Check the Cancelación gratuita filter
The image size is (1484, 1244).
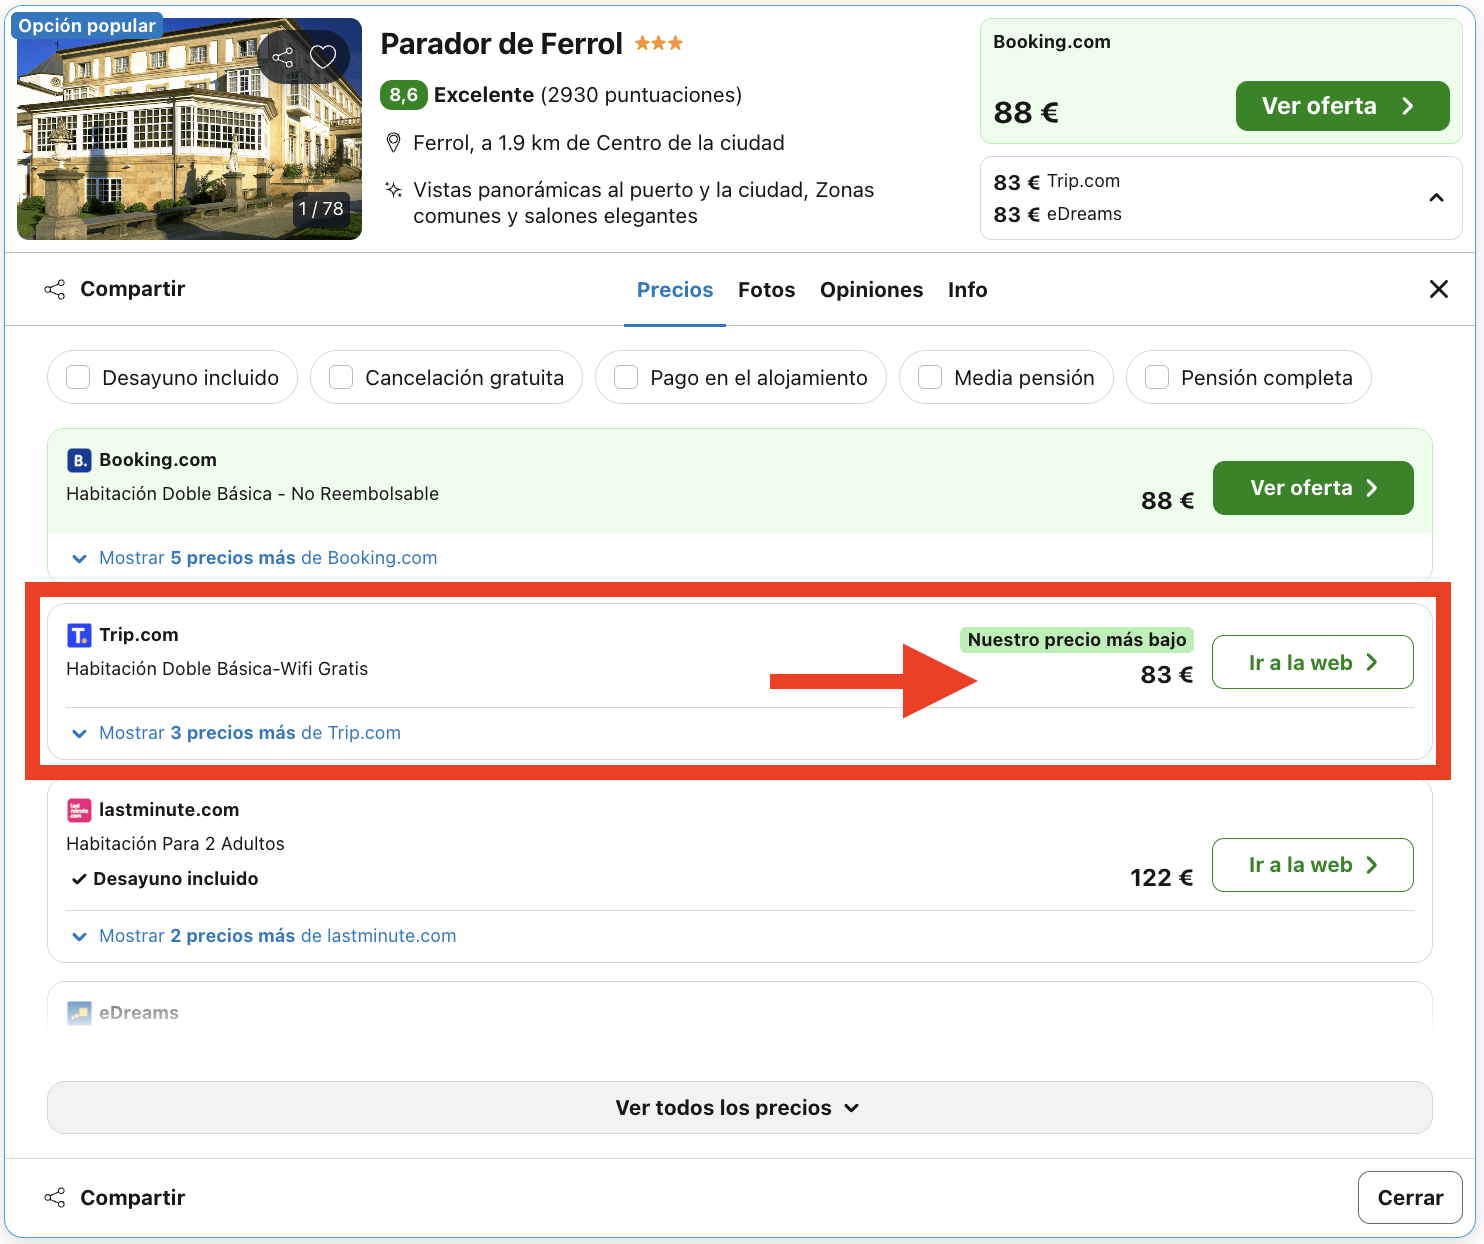(340, 377)
